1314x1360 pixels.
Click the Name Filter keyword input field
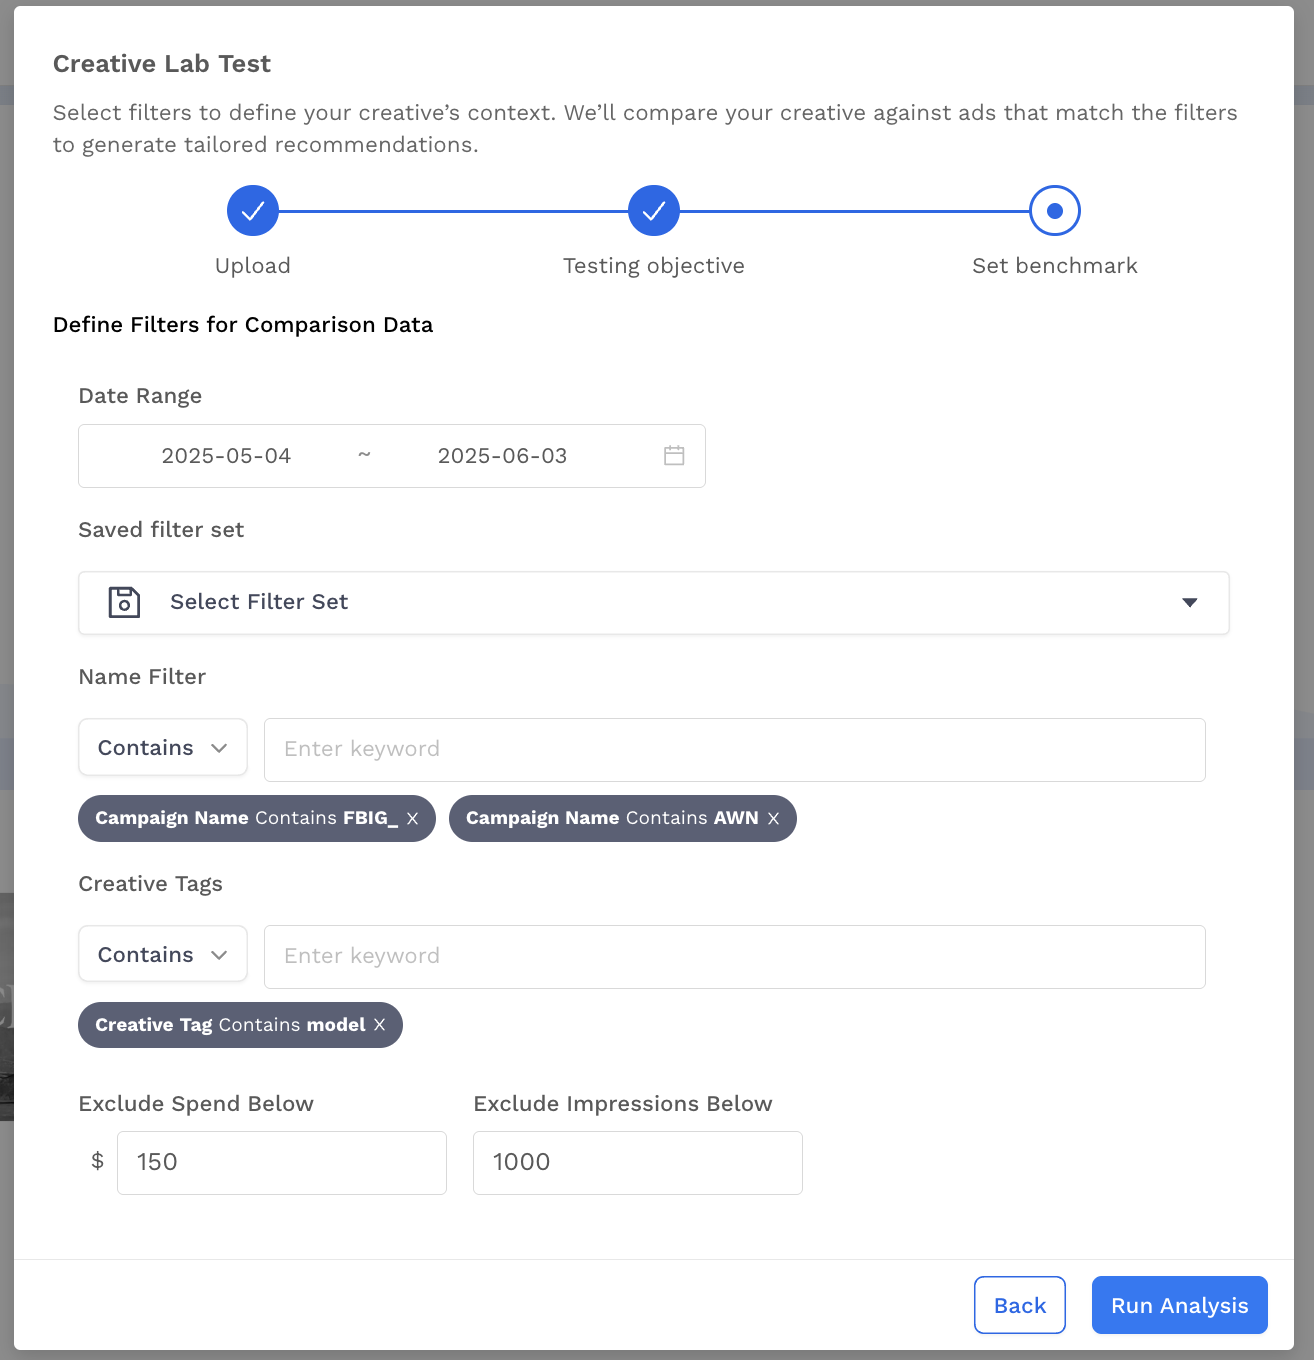[734, 750]
